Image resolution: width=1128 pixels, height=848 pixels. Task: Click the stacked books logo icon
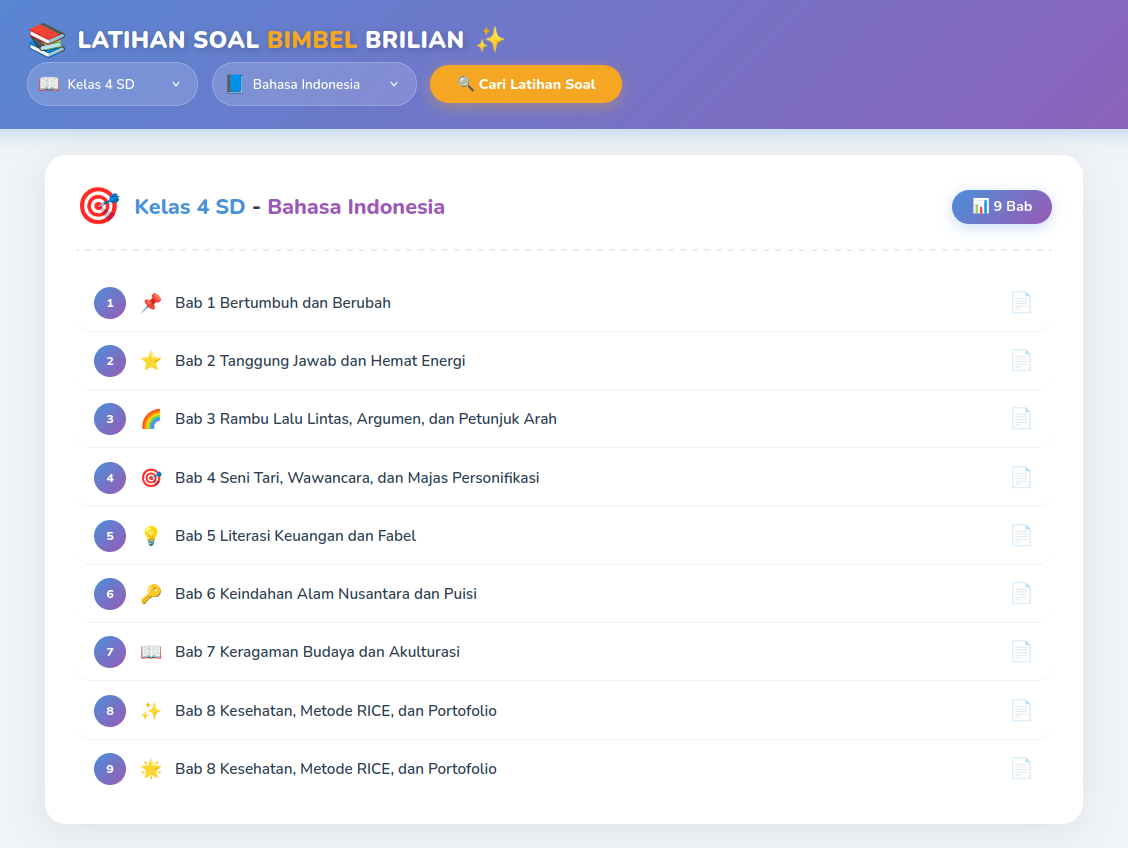pyautogui.click(x=47, y=40)
